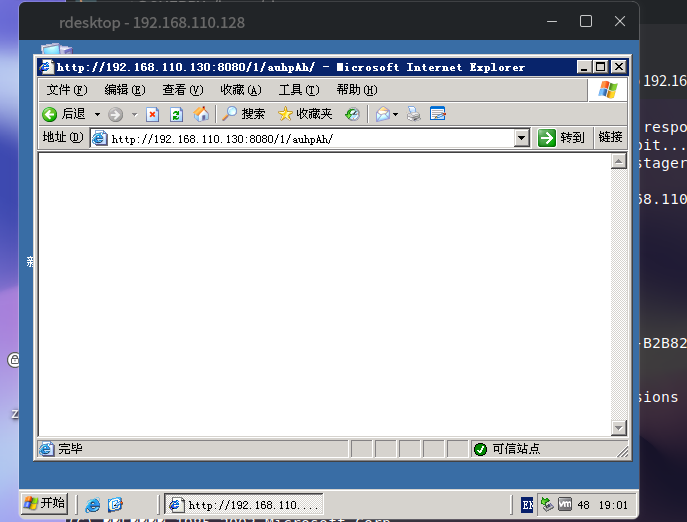The height and width of the screenshot is (522, 687).
Task: Expand the Mail icon dropdown arrow
Action: click(396, 115)
